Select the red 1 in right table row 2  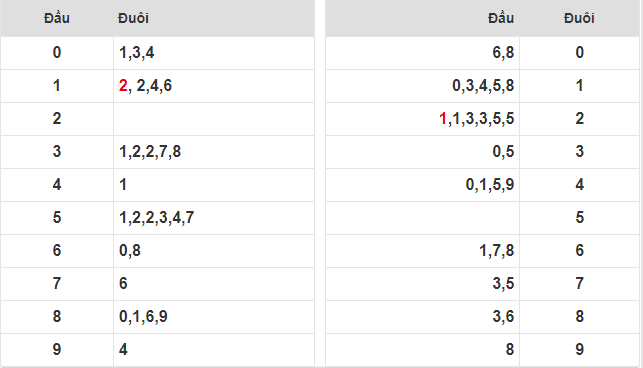[442, 119]
